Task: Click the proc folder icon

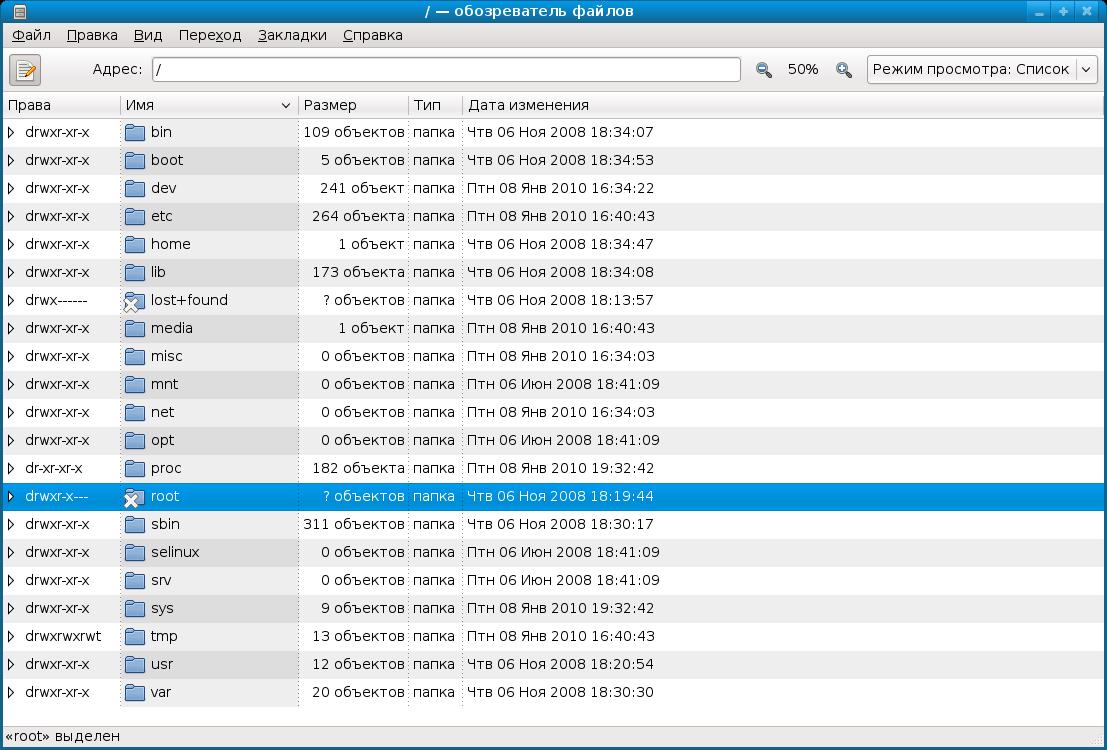Action: [x=135, y=469]
